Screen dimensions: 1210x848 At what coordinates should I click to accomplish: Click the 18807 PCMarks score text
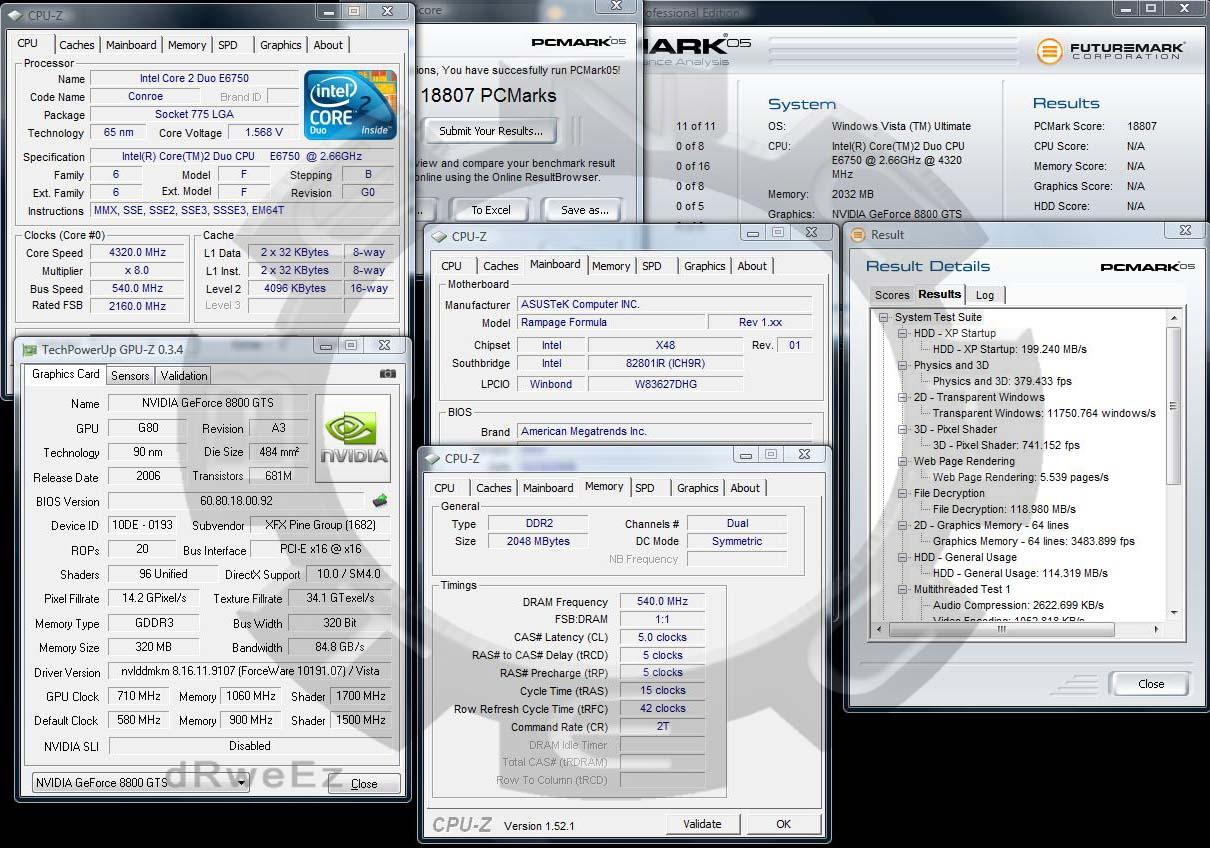488,96
